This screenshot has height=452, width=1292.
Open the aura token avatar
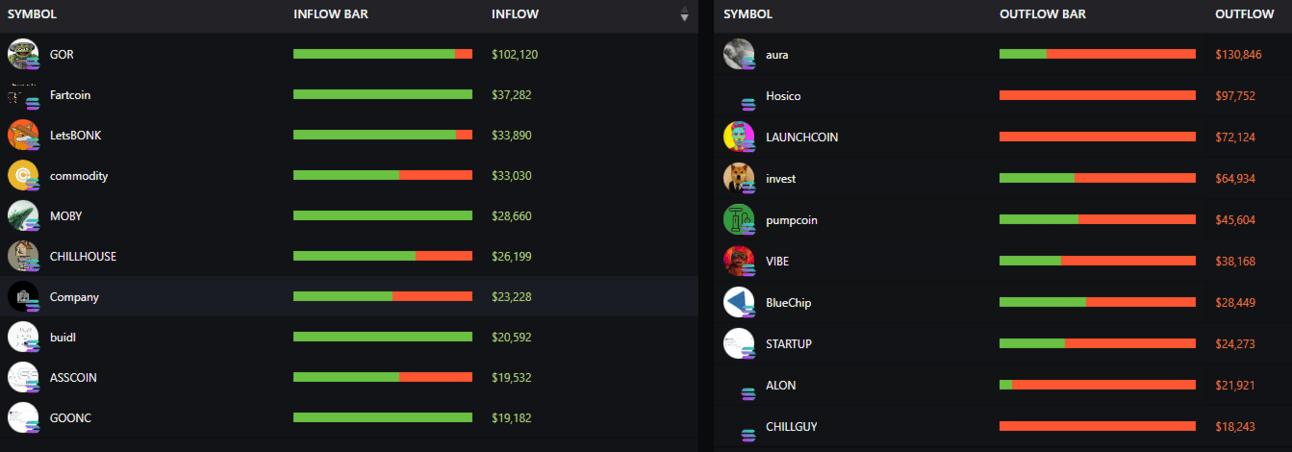pyautogui.click(x=738, y=54)
